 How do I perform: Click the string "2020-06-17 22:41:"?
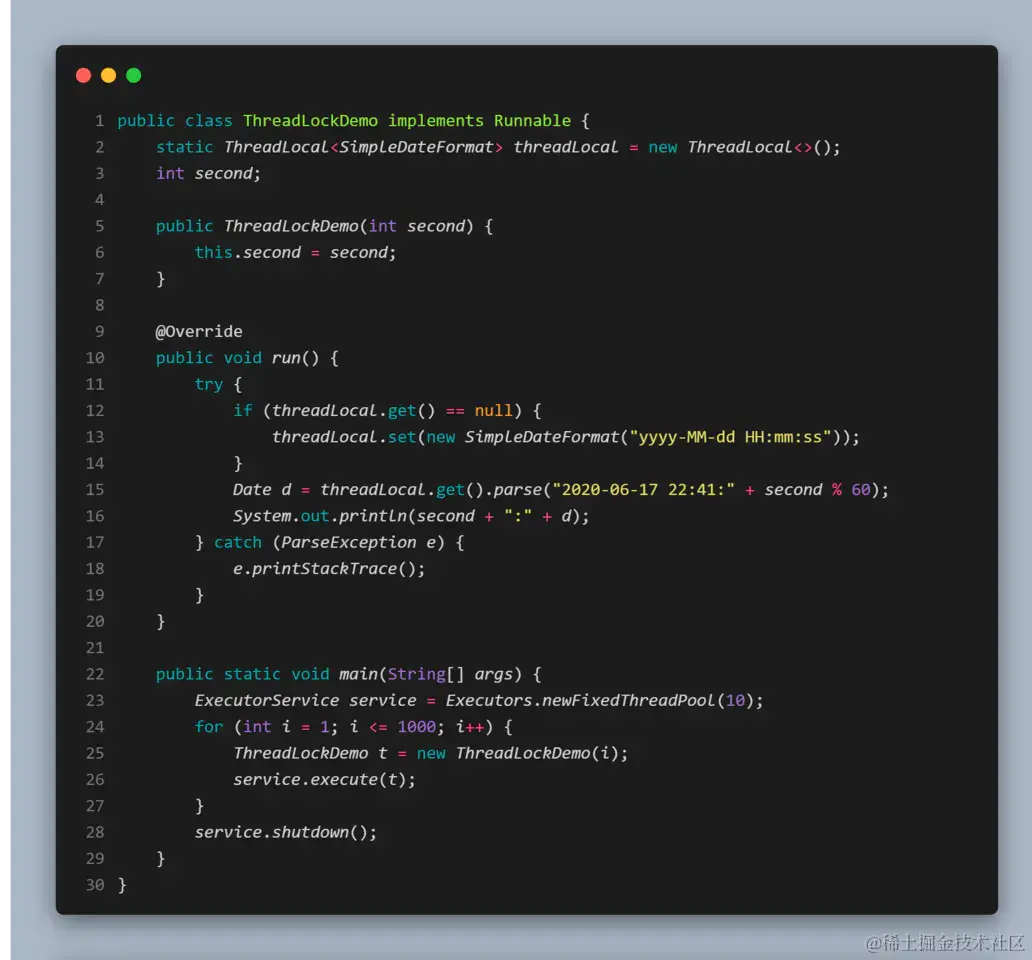pyautogui.click(x=643, y=490)
